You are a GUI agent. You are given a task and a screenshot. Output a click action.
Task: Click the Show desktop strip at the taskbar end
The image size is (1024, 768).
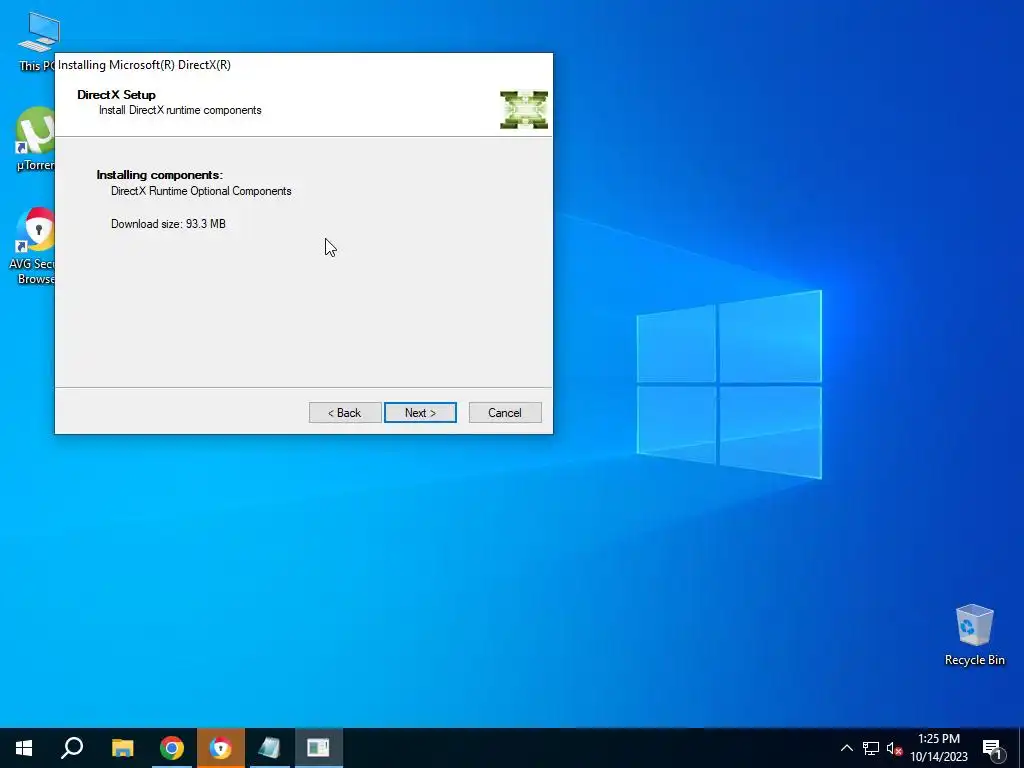point(1021,748)
